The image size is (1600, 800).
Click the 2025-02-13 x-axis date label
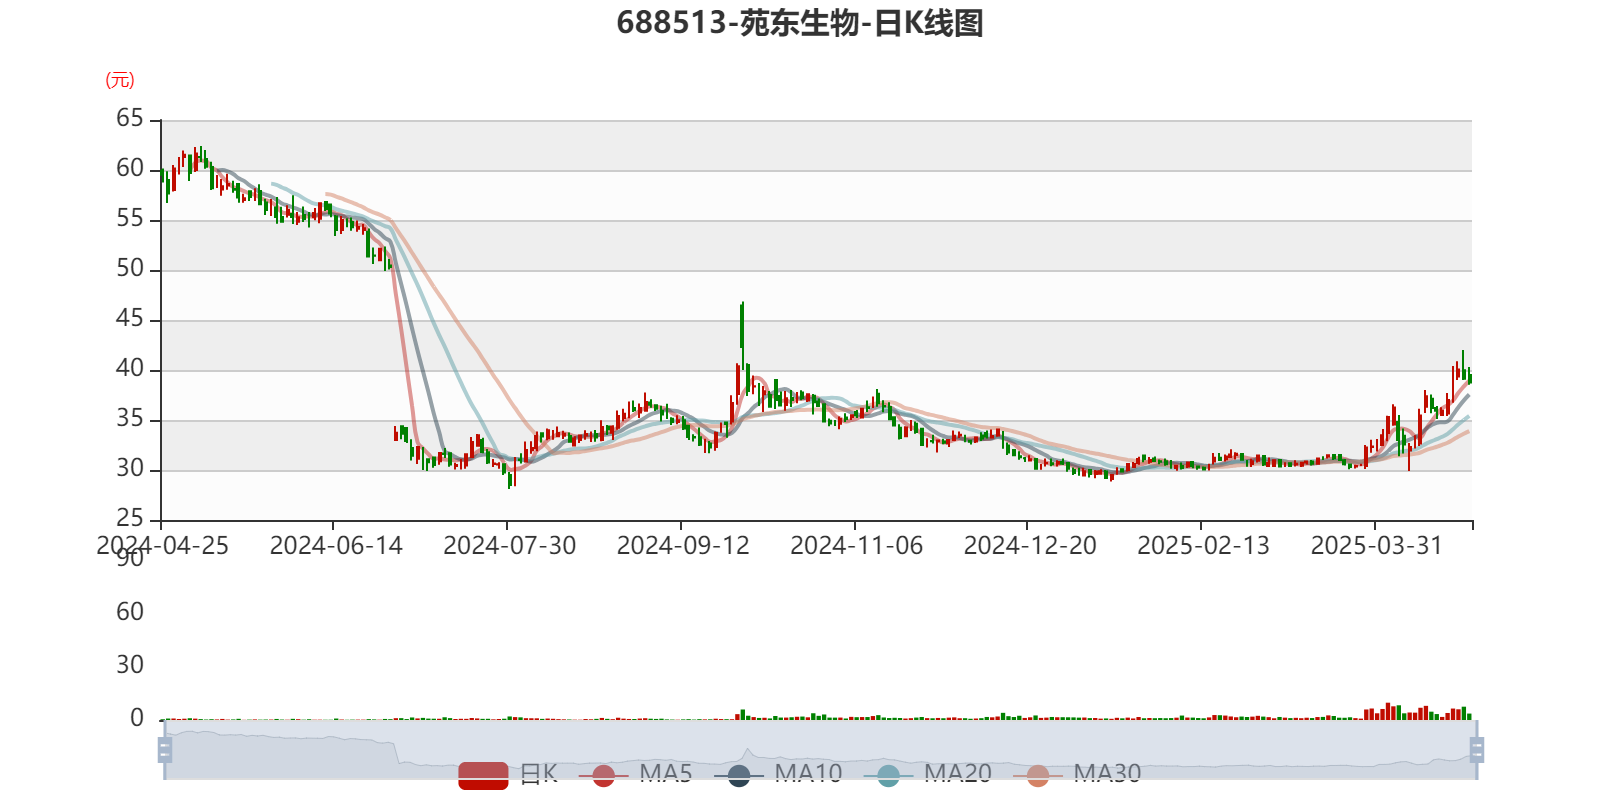(x=1202, y=546)
